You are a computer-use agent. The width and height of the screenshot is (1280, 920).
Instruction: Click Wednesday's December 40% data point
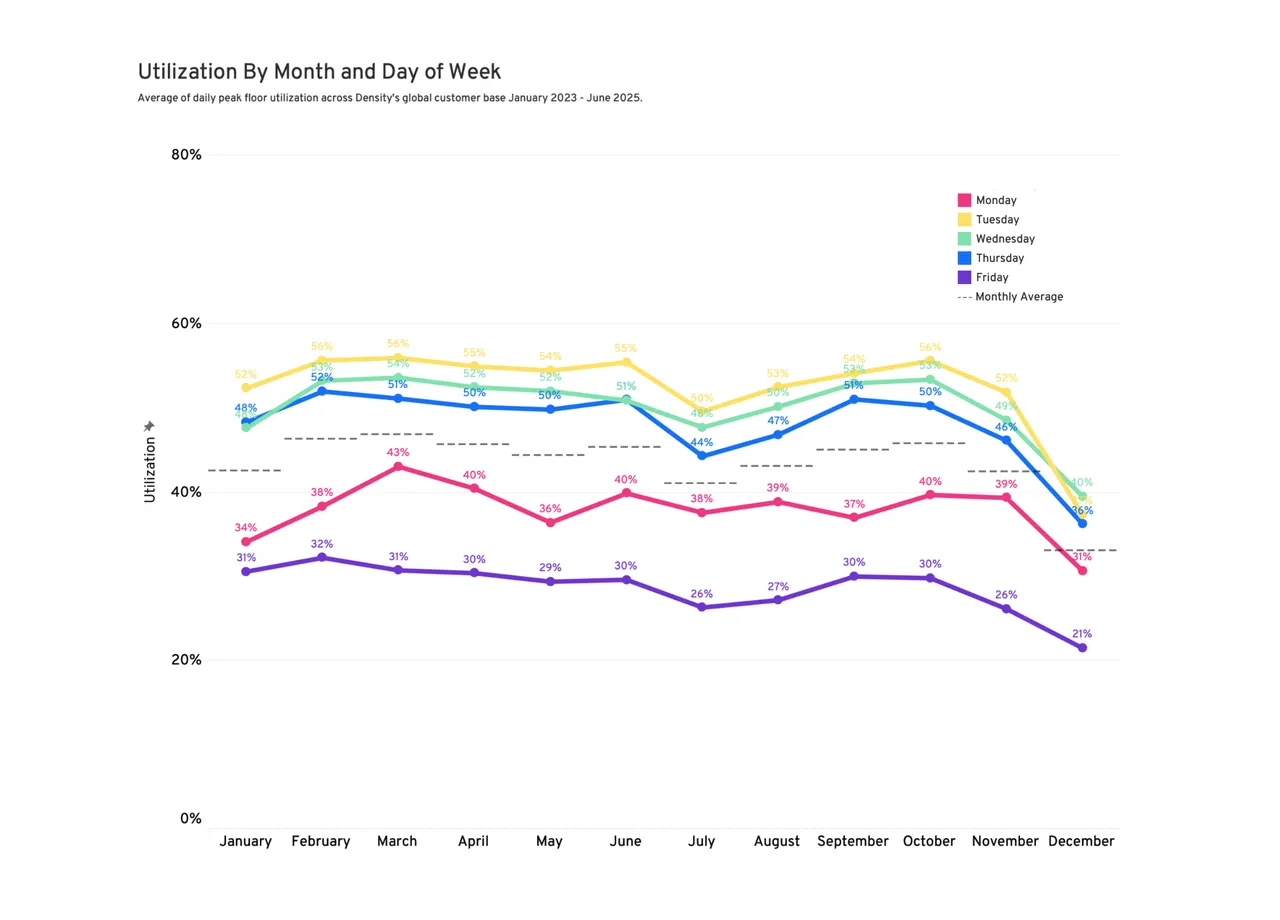[1082, 496]
